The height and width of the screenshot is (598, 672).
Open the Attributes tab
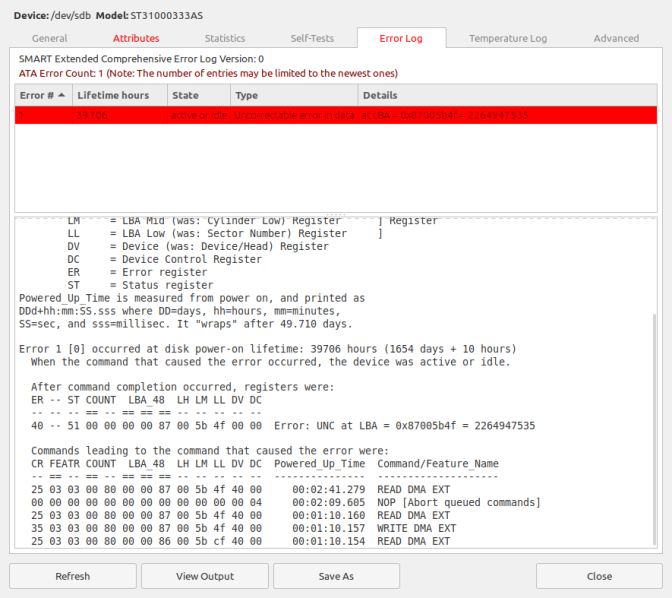(x=136, y=38)
